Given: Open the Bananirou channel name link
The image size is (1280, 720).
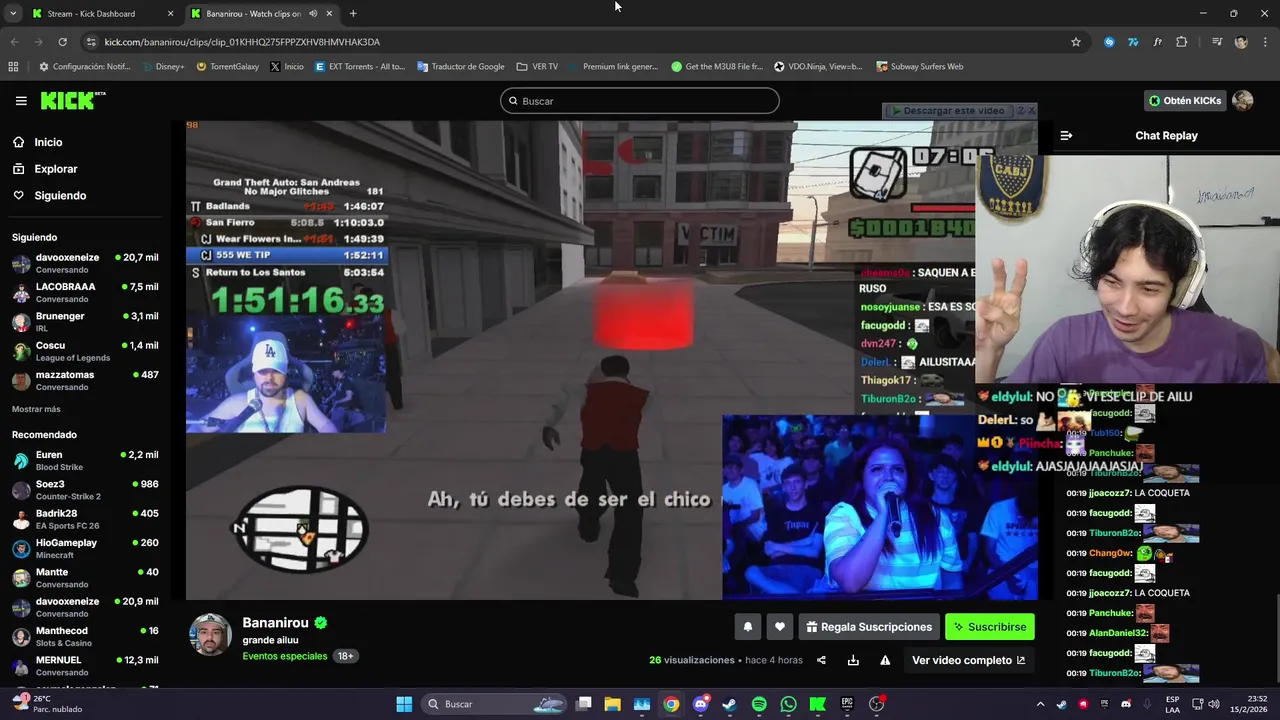Looking at the screenshot, I should (x=275, y=623).
